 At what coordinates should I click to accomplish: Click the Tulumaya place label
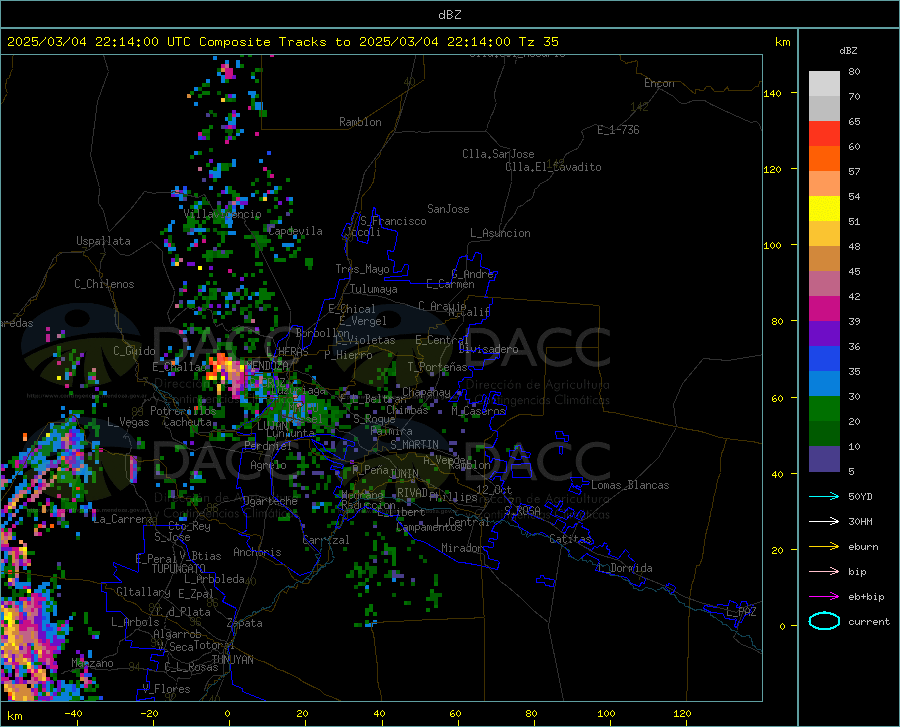coord(374,289)
